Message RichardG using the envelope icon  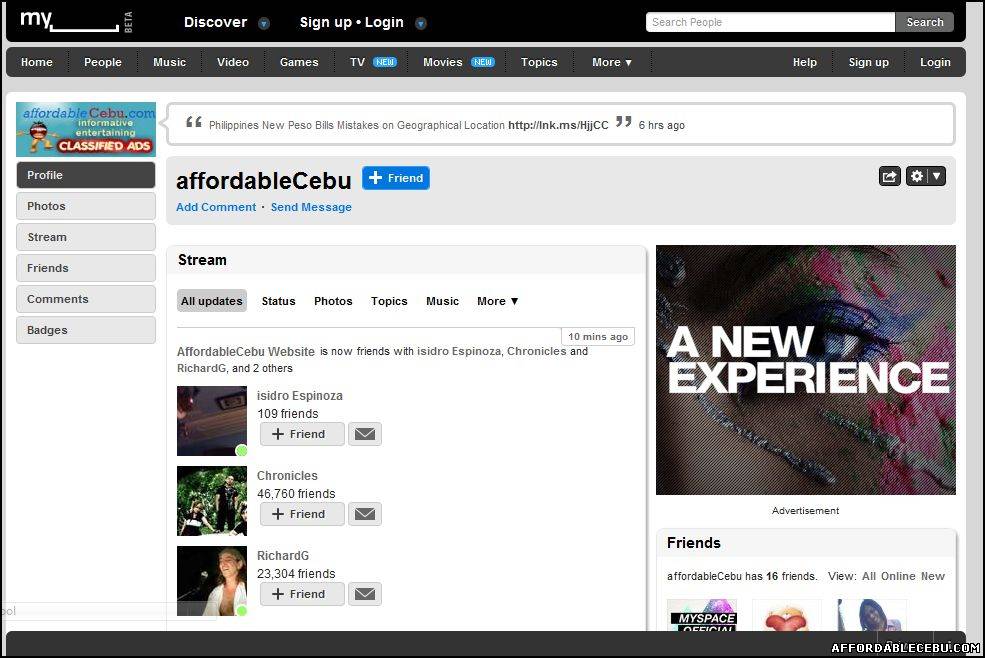pos(365,594)
